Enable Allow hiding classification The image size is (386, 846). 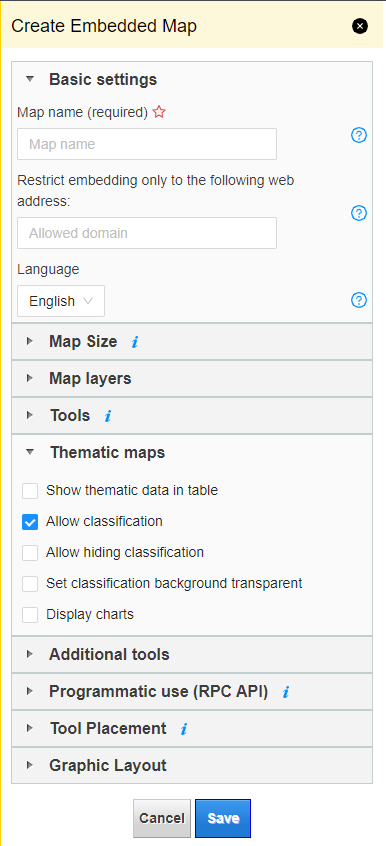(30, 552)
